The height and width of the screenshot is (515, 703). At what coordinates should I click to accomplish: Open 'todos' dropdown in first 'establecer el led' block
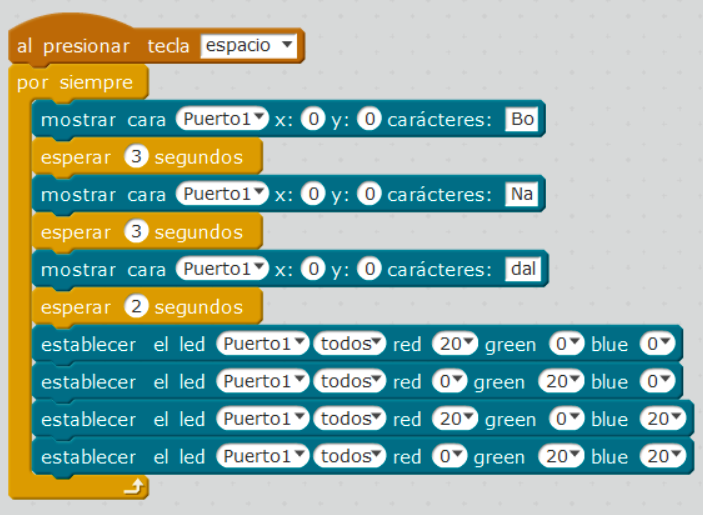349,344
